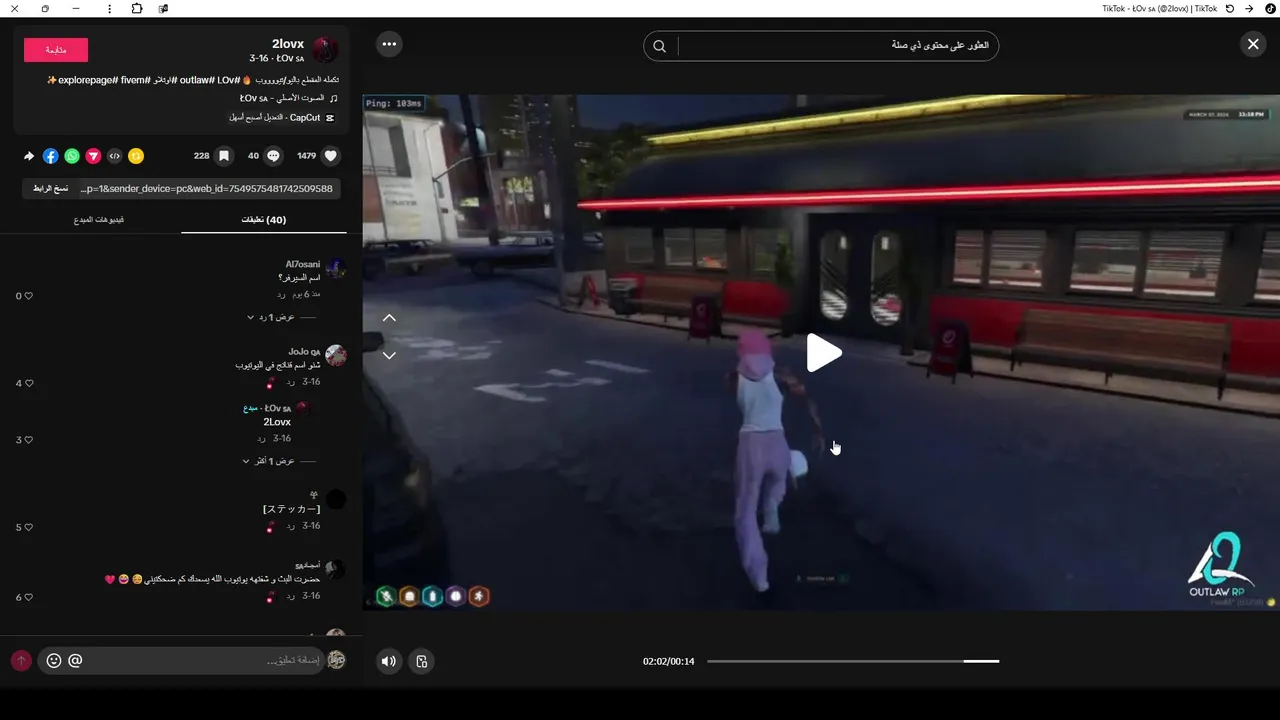Go forward with browser arrow icon
Screen dimensions: 1280x720
[1249, 8]
